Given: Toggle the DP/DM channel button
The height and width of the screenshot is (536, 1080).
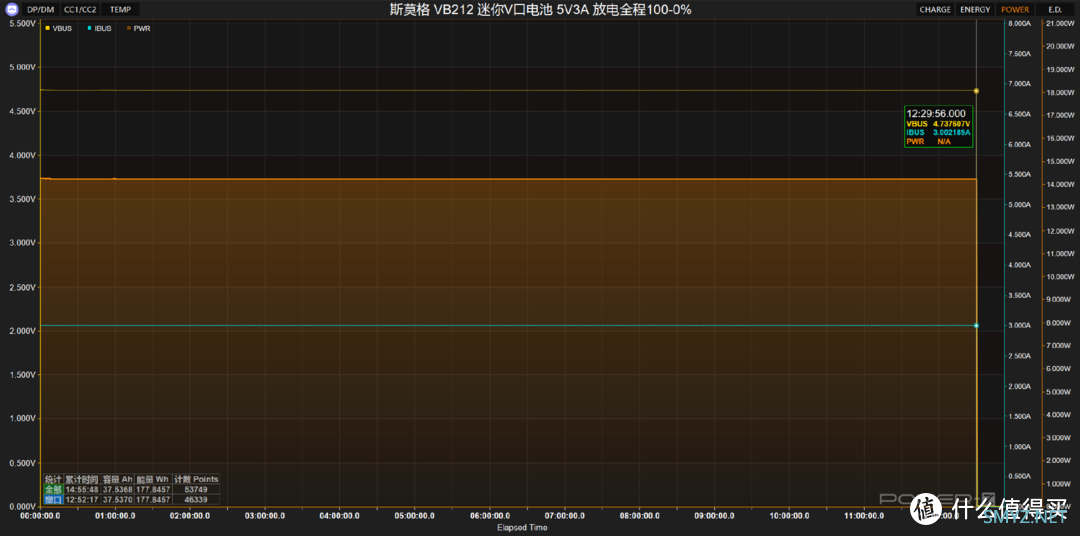Looking at the screenshot, I should tap(41, 10).
